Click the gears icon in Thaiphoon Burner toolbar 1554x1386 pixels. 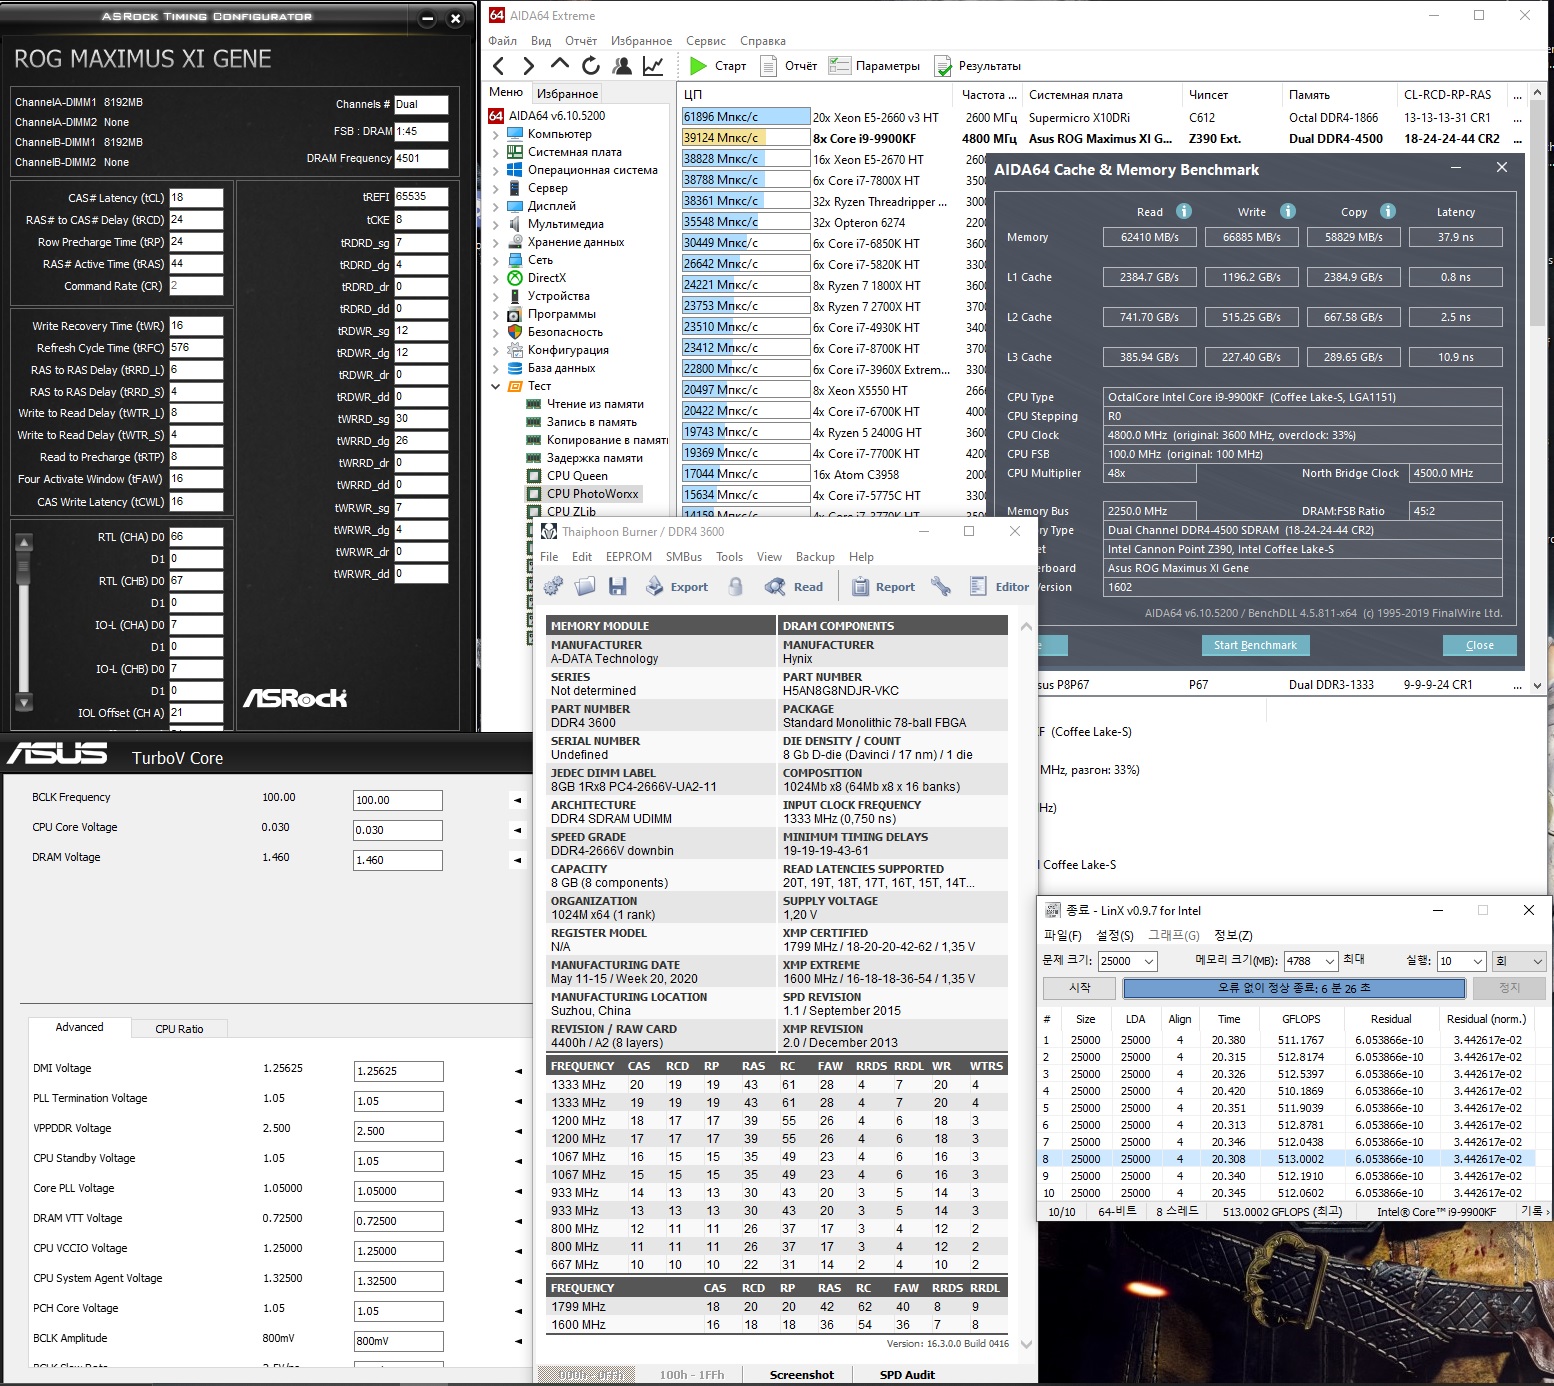(553, 587)
